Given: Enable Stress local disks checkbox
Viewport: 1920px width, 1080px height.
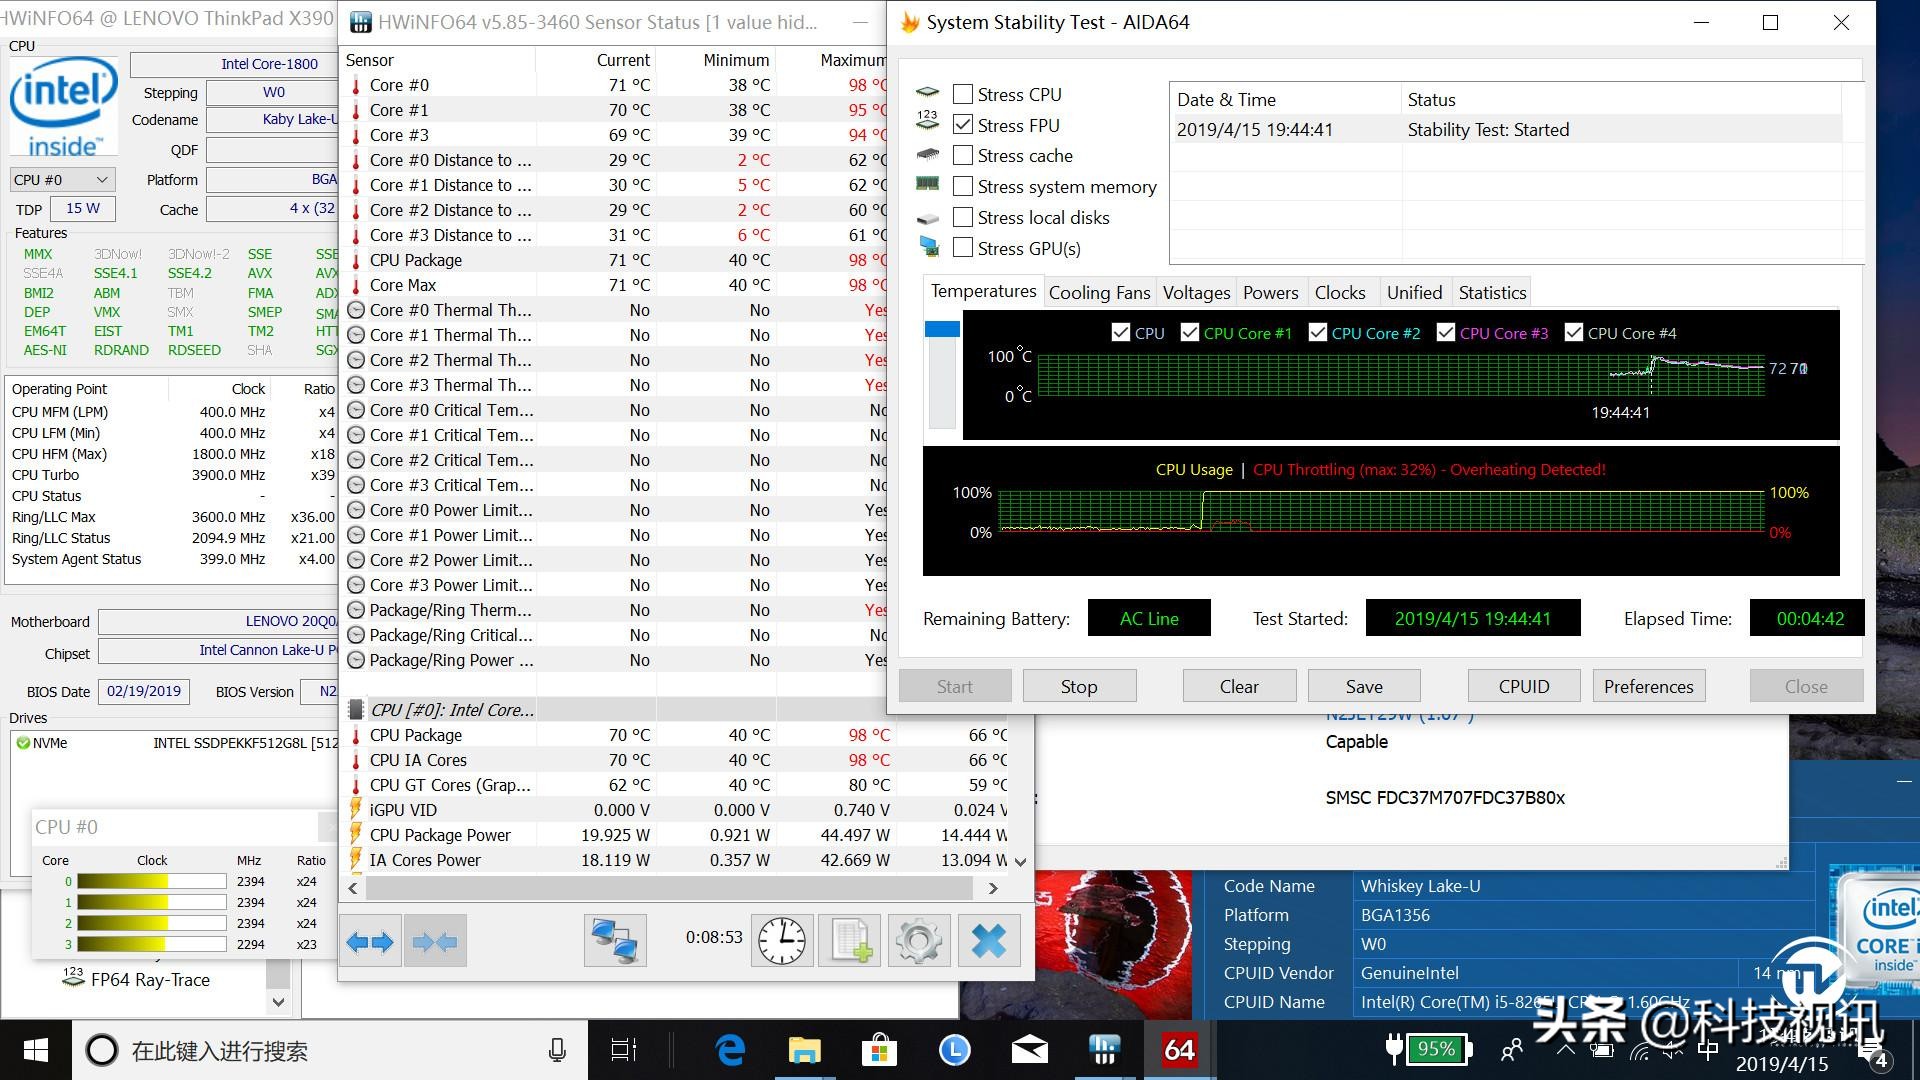Looking at the screenshot, I should click(x=963, y=217).
